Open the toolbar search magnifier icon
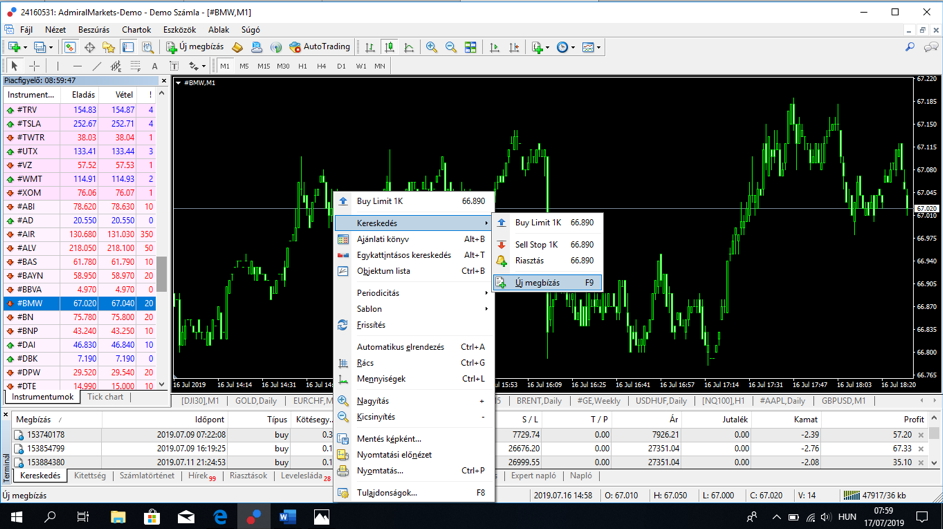Screen dimensions: 943x529 tap(910, 47)
